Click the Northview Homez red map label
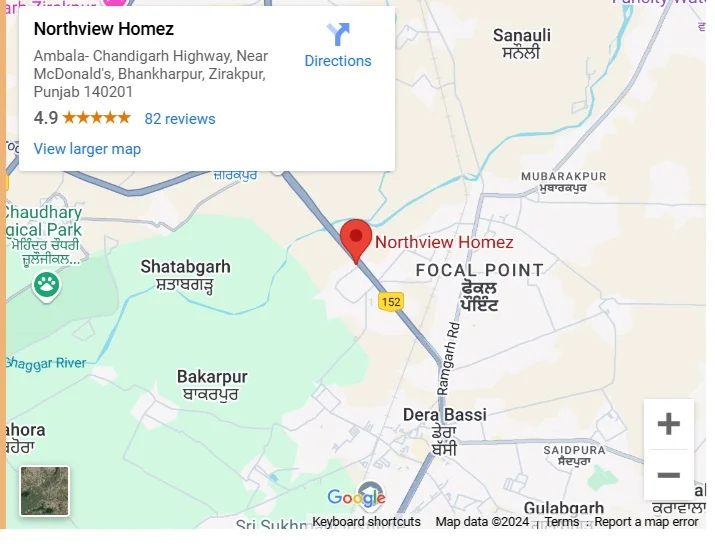 click(x=444, y=242)
